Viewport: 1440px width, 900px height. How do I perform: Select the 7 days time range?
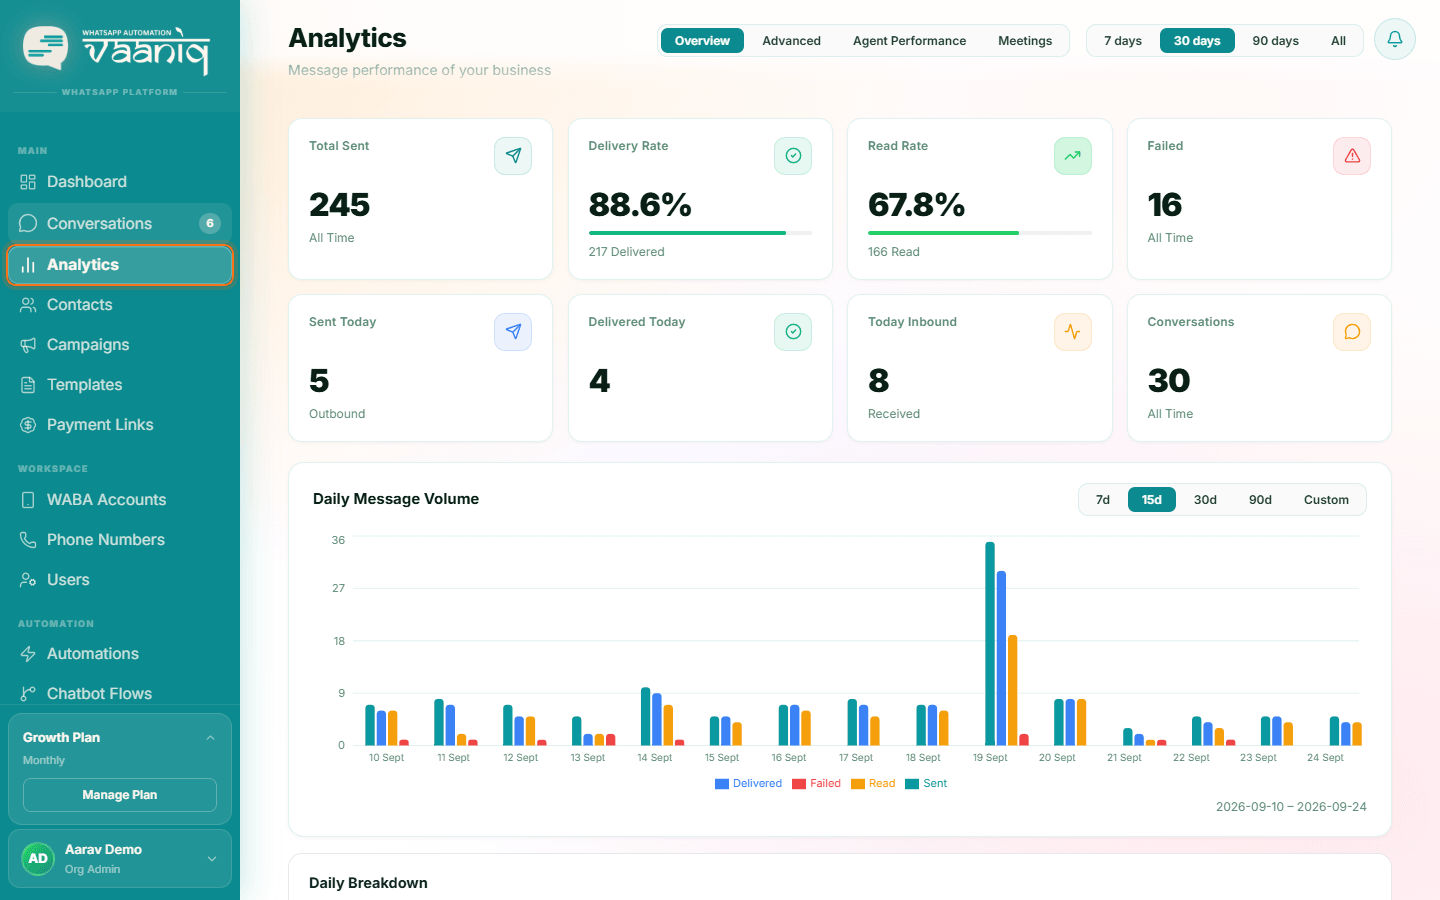tap(1123, 41)
